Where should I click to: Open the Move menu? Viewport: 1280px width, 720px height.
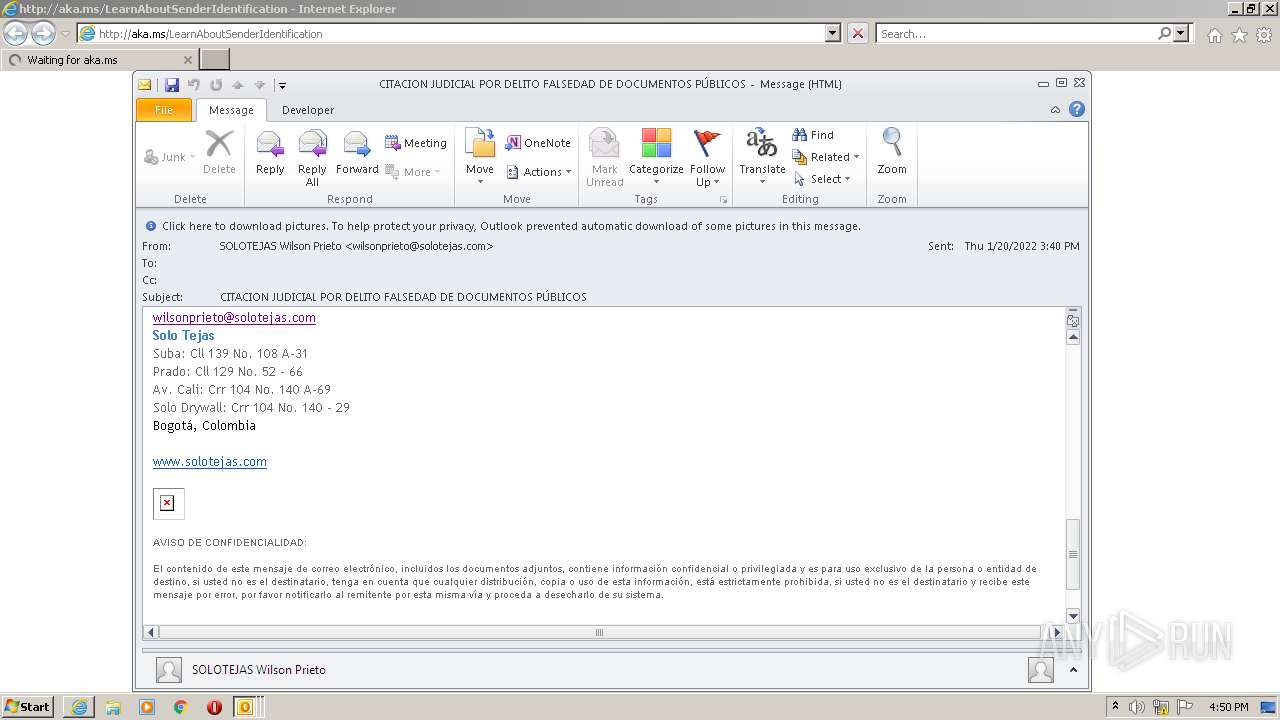[x=480, y=158]
